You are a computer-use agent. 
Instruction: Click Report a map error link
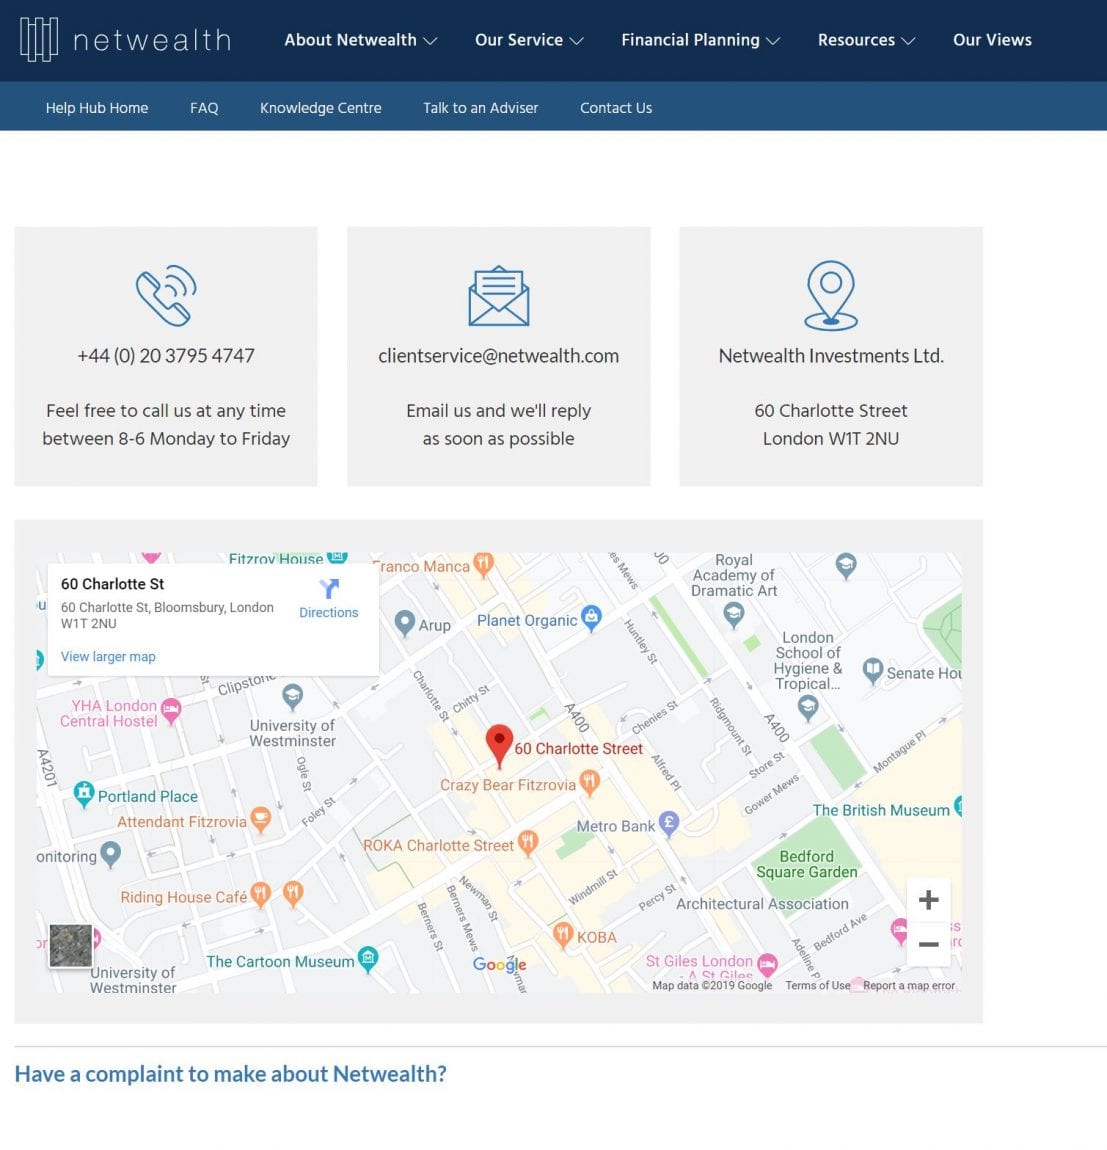click(x=909, y=985)
